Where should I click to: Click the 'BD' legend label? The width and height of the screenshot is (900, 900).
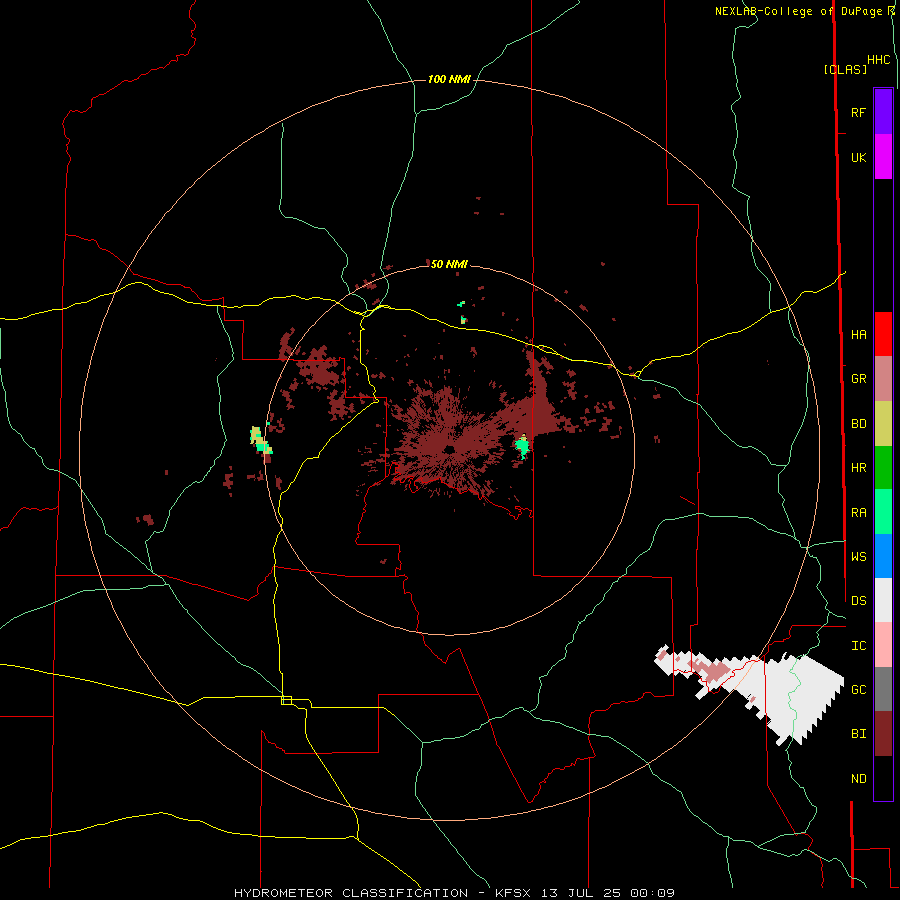(x=859, y=424)
